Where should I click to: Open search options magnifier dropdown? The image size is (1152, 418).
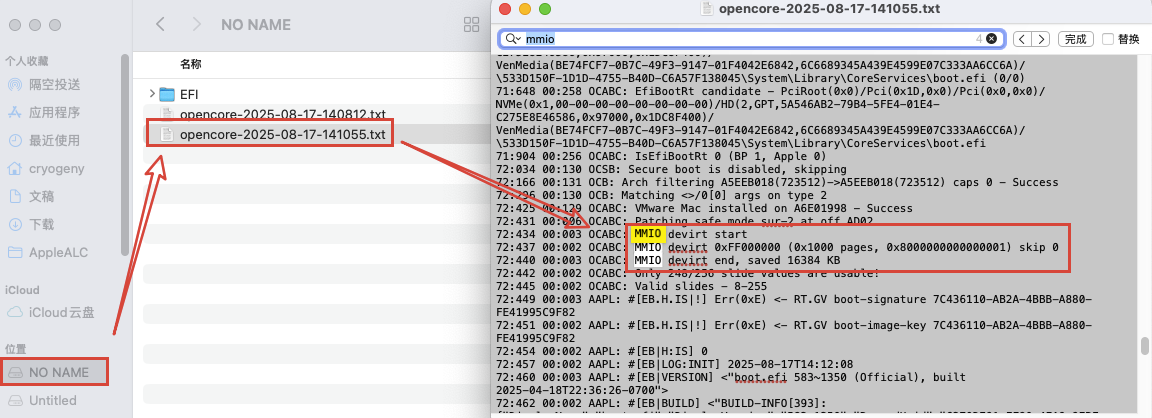512,39
